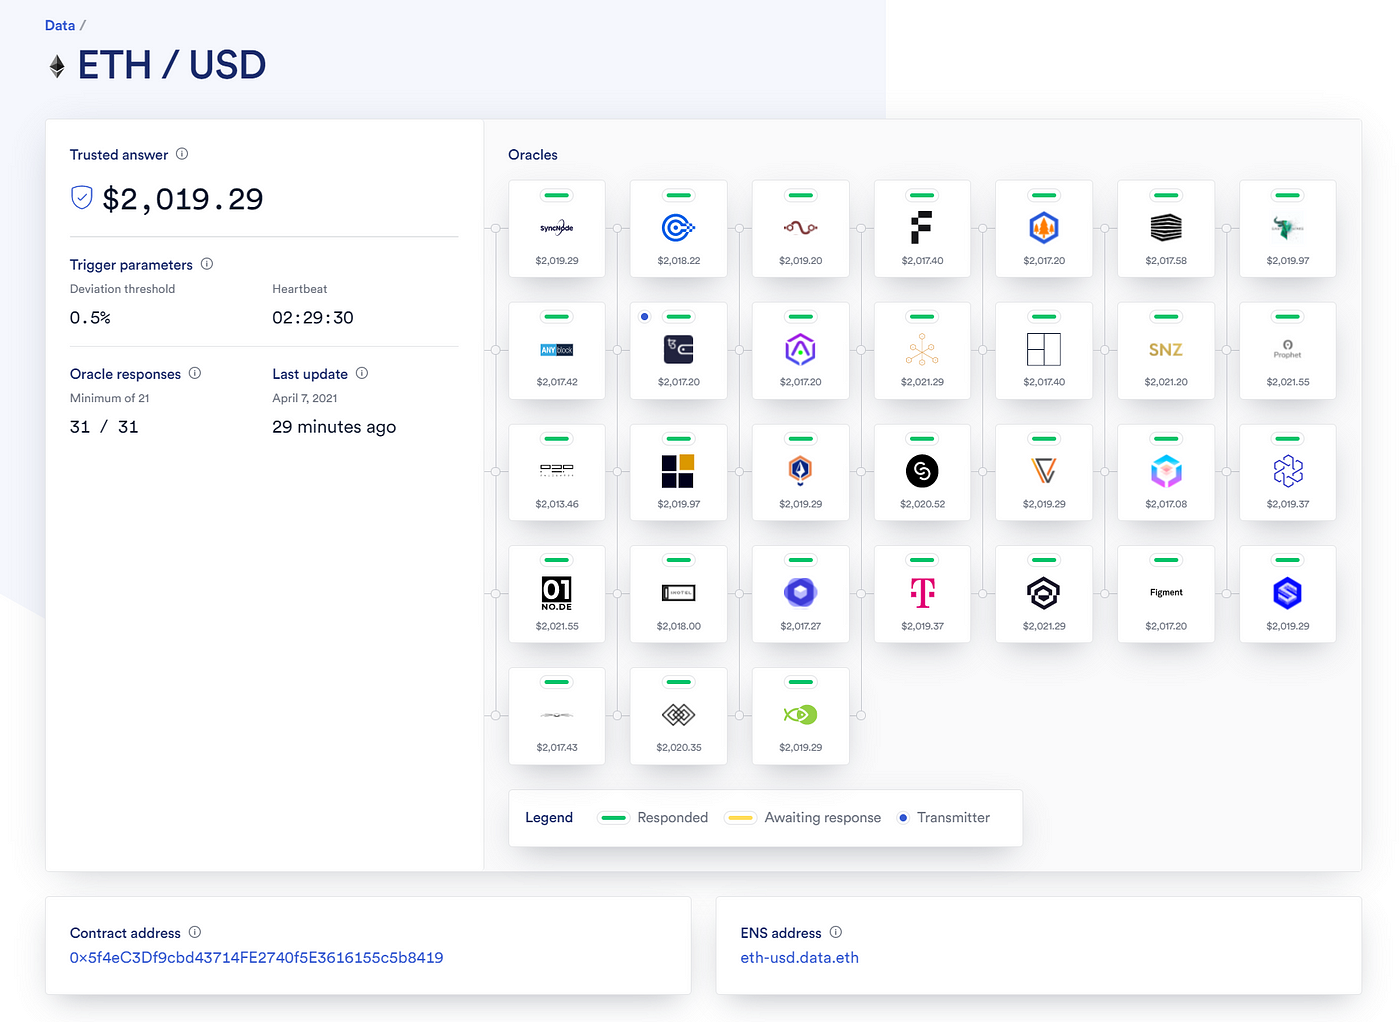
Task: Click the $2,018.22 oracle price
Action: click(x=679, y=261)
